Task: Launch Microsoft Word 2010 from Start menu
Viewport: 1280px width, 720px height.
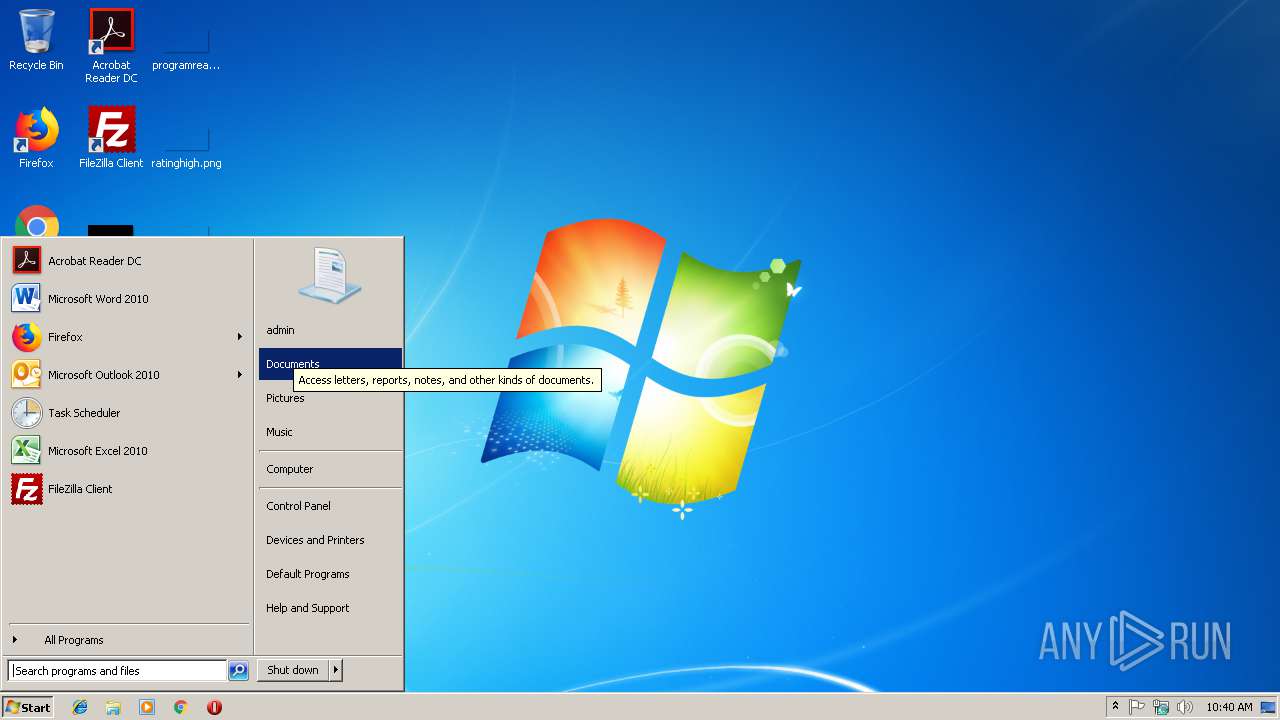Action: click(127, 299)
